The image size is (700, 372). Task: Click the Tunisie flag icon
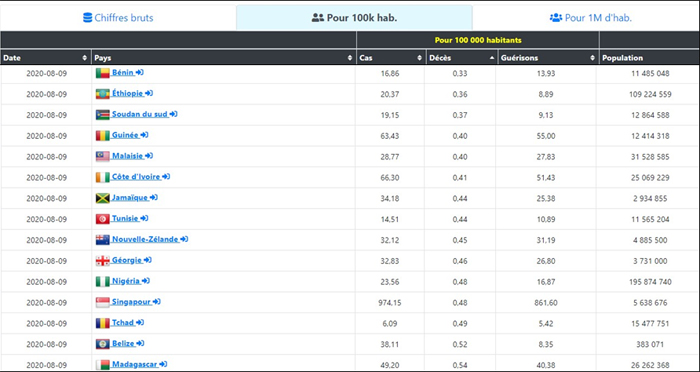click(x=103, y=219)
